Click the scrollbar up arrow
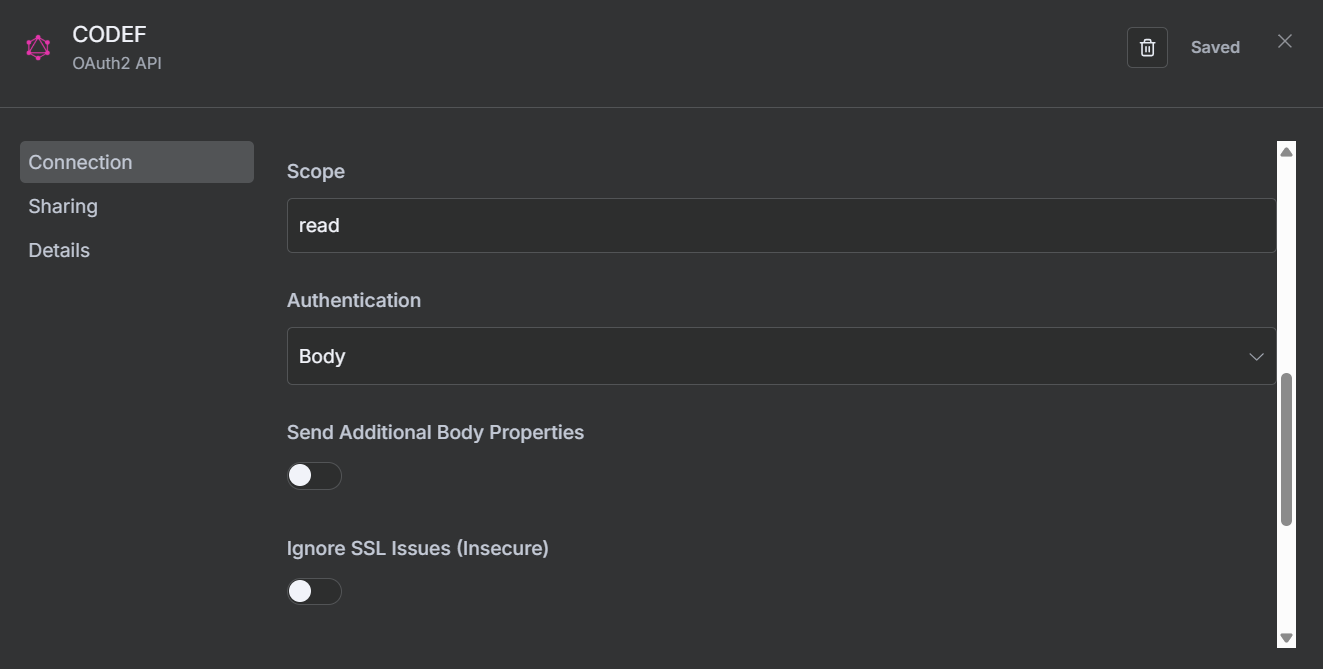1323x669 pixels. (x=1286, y=151)
